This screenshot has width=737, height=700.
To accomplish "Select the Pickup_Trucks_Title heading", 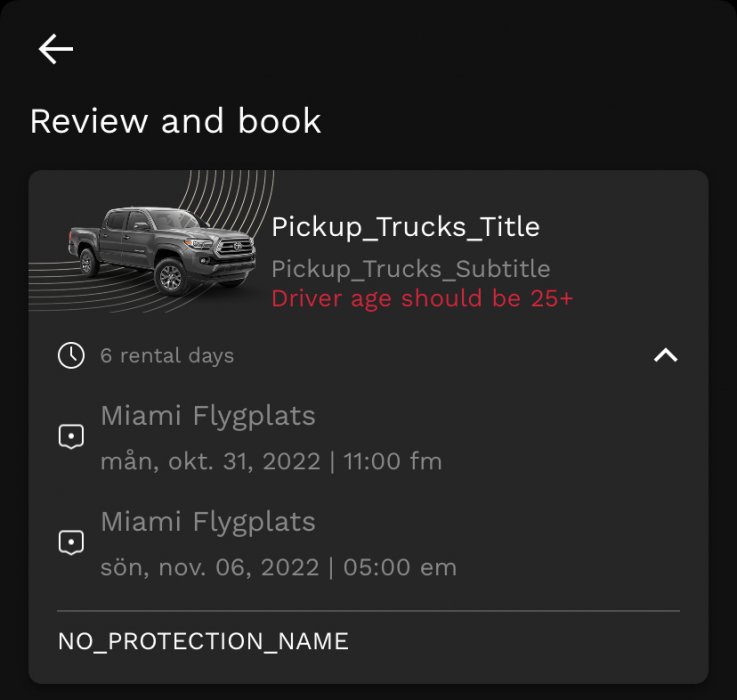I will pos(405,227).
